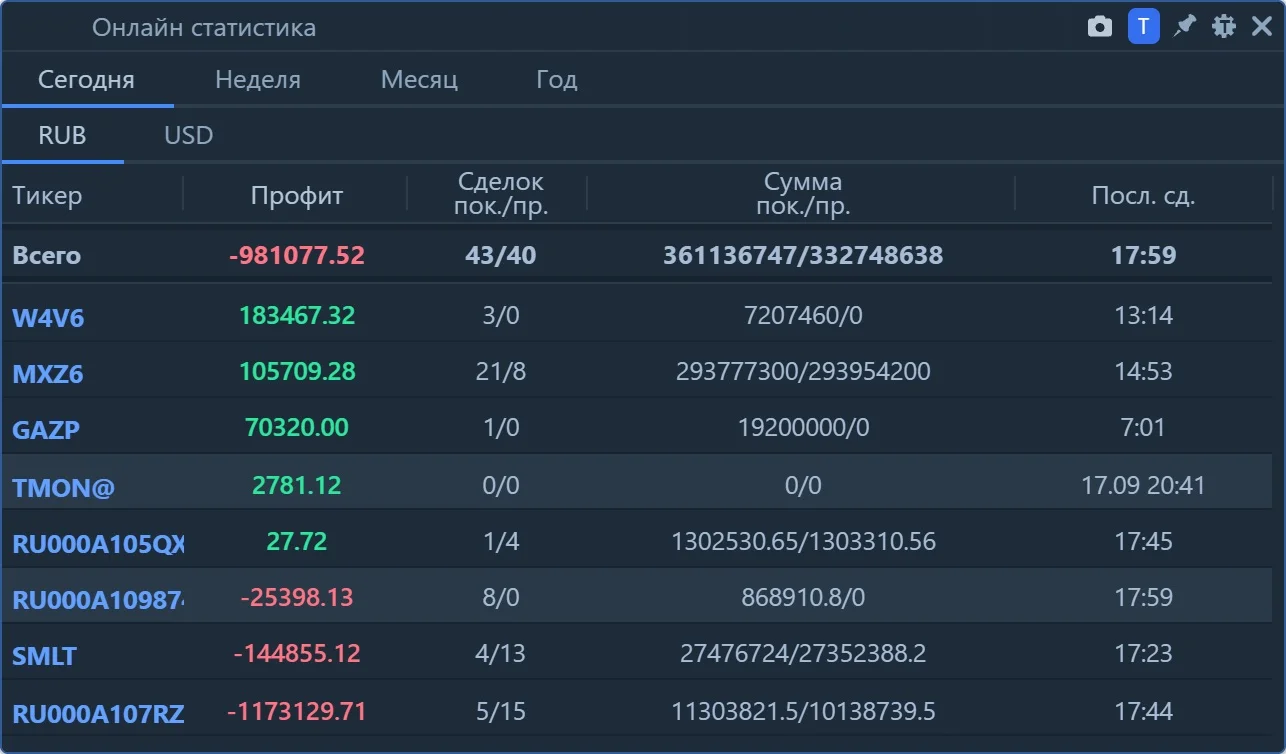
Task: Open the RU000A107RZ ticker
Action: point(98,713)
